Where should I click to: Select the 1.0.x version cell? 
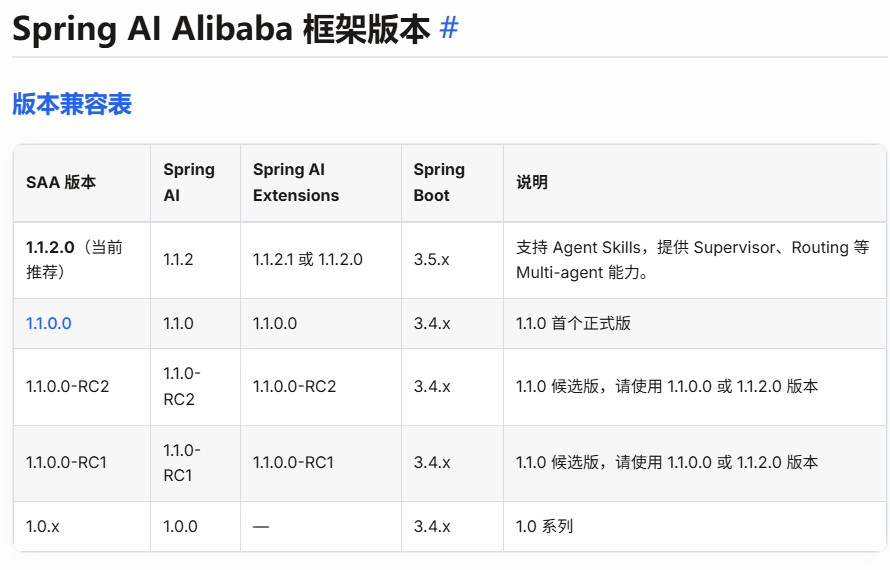(x=82, y=526)
